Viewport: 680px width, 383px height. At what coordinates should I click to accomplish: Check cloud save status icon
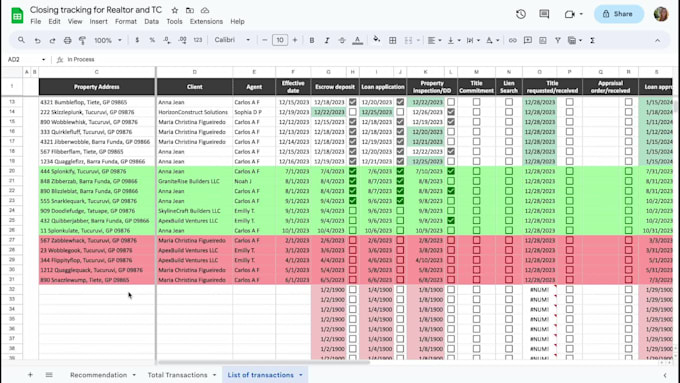tap(205, 10)
